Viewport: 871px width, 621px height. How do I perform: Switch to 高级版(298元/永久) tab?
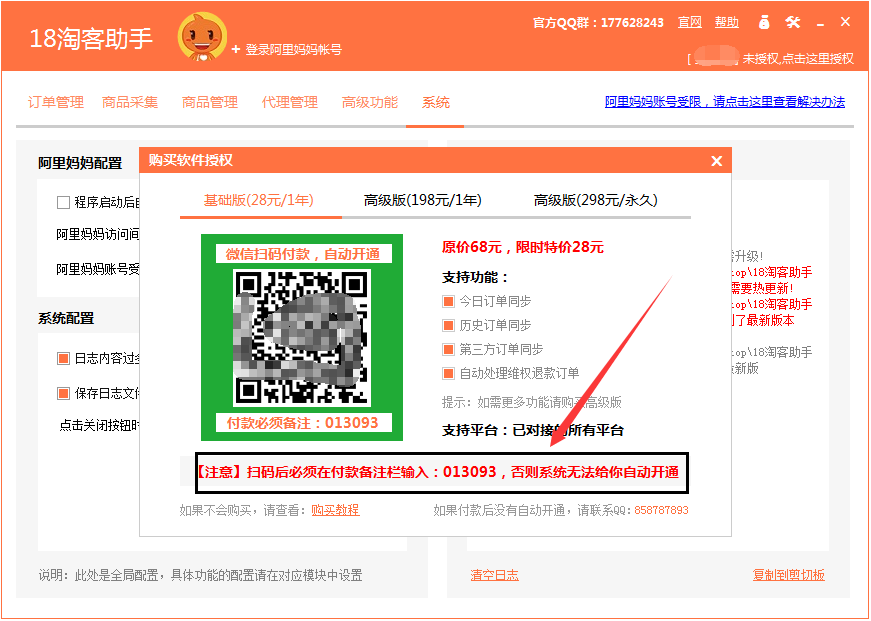tap(595, 200)
